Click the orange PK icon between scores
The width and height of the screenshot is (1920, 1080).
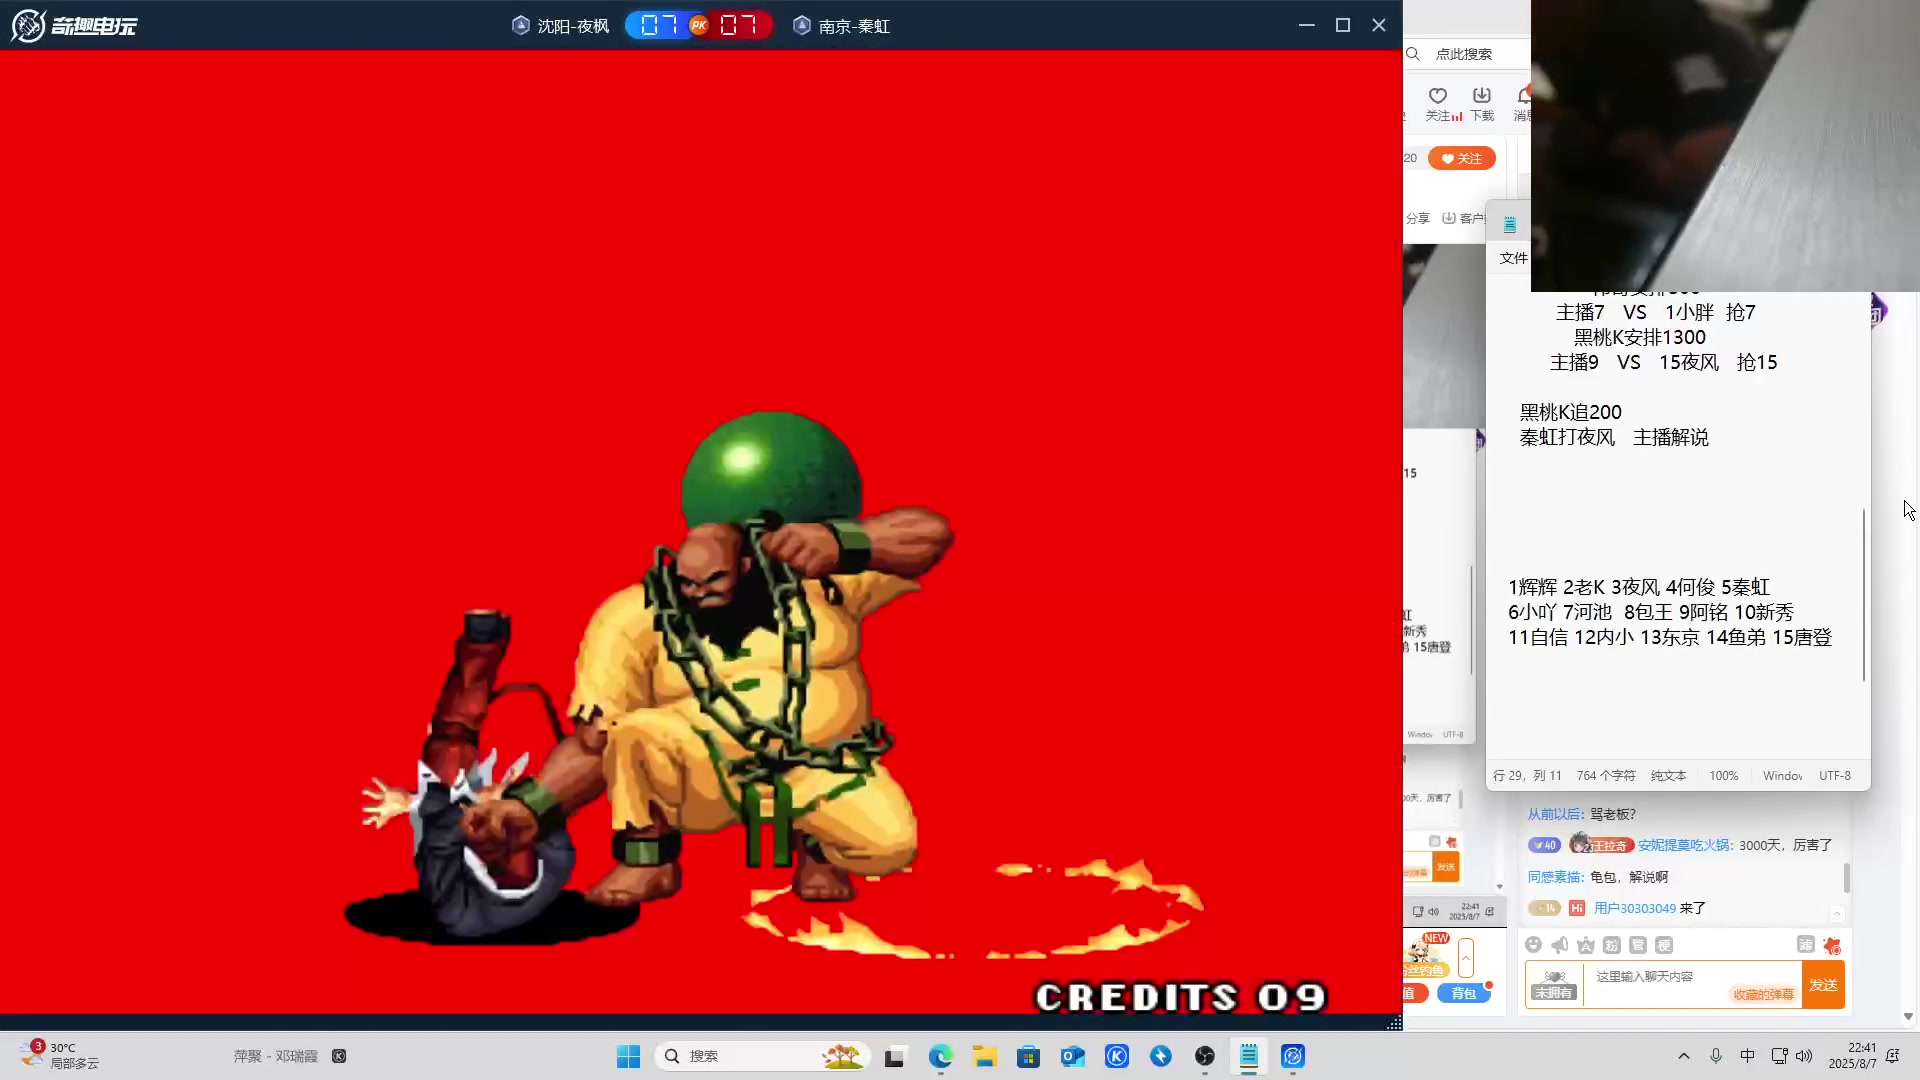(699, 25)
